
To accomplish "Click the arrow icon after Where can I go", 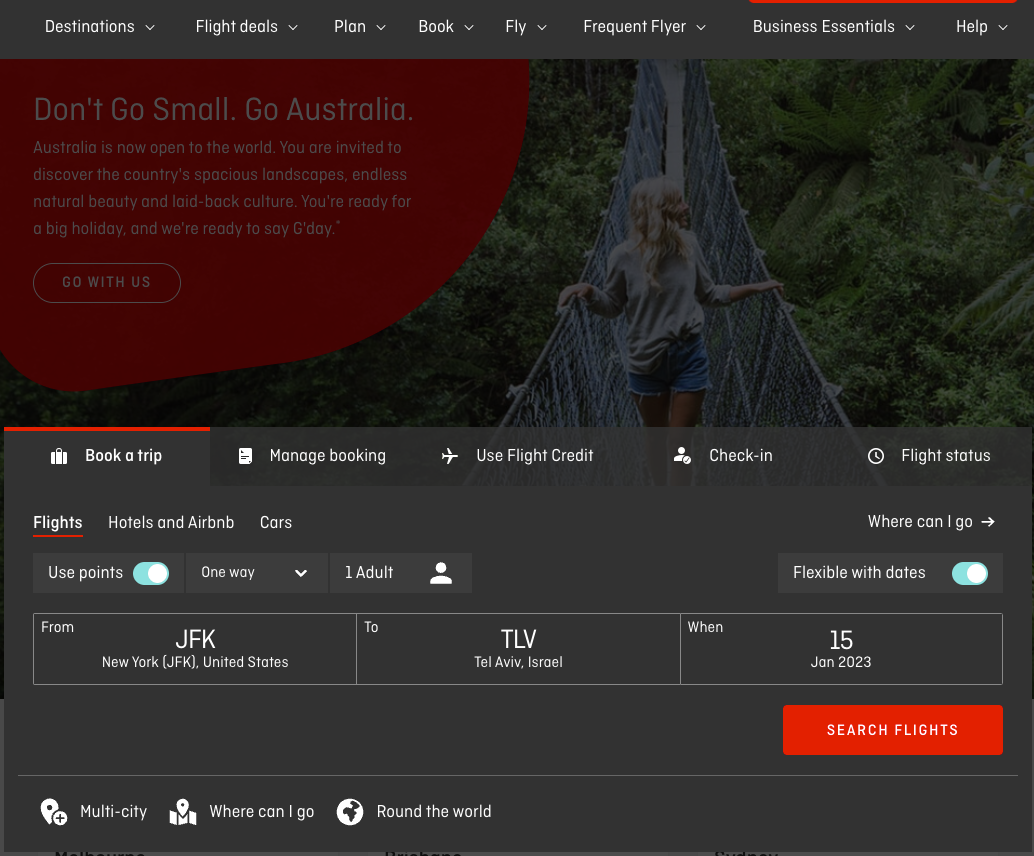I will [988, 522].
